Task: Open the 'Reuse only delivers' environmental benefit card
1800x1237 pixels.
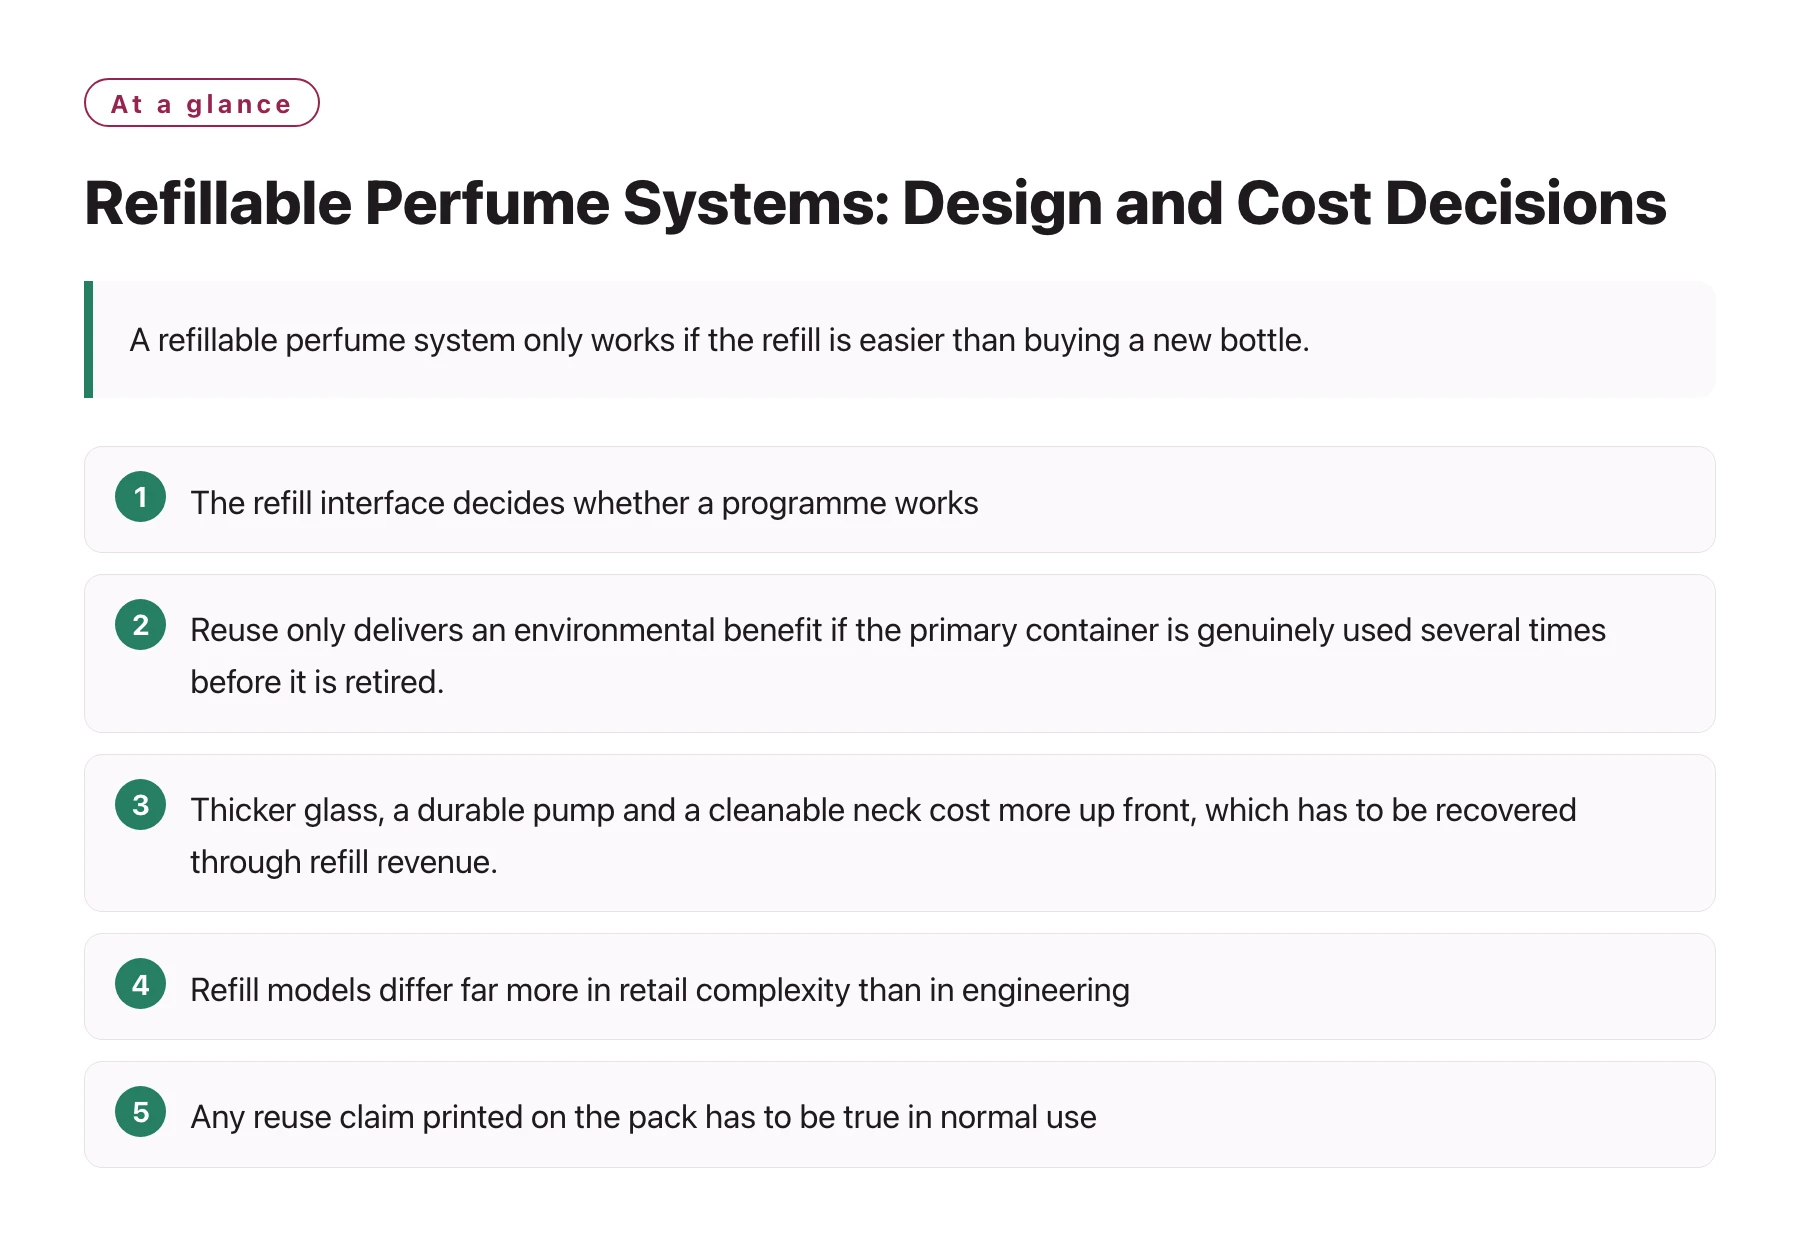Action: [x=900, y=653]
